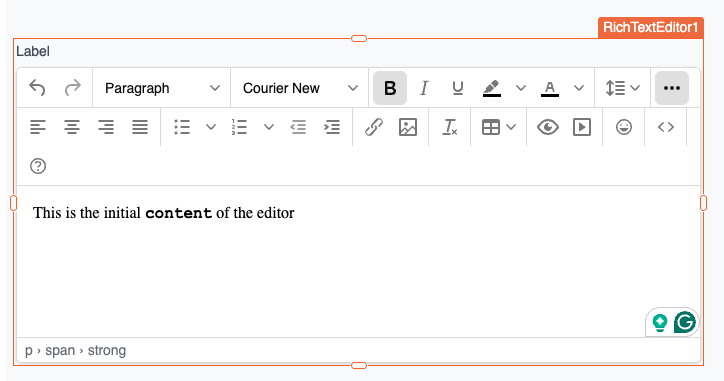724x381 pixels.
Task: Toggle Italic formatting
Action: (424, 88)
